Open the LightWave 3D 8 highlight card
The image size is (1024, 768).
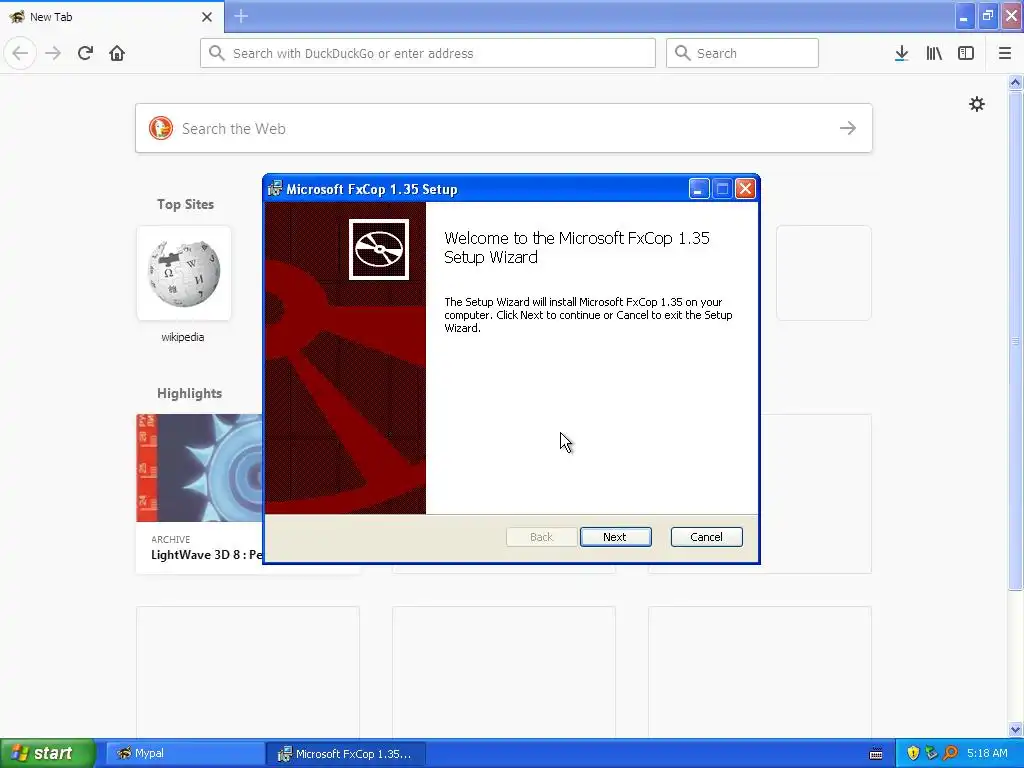tap(199, 494)
